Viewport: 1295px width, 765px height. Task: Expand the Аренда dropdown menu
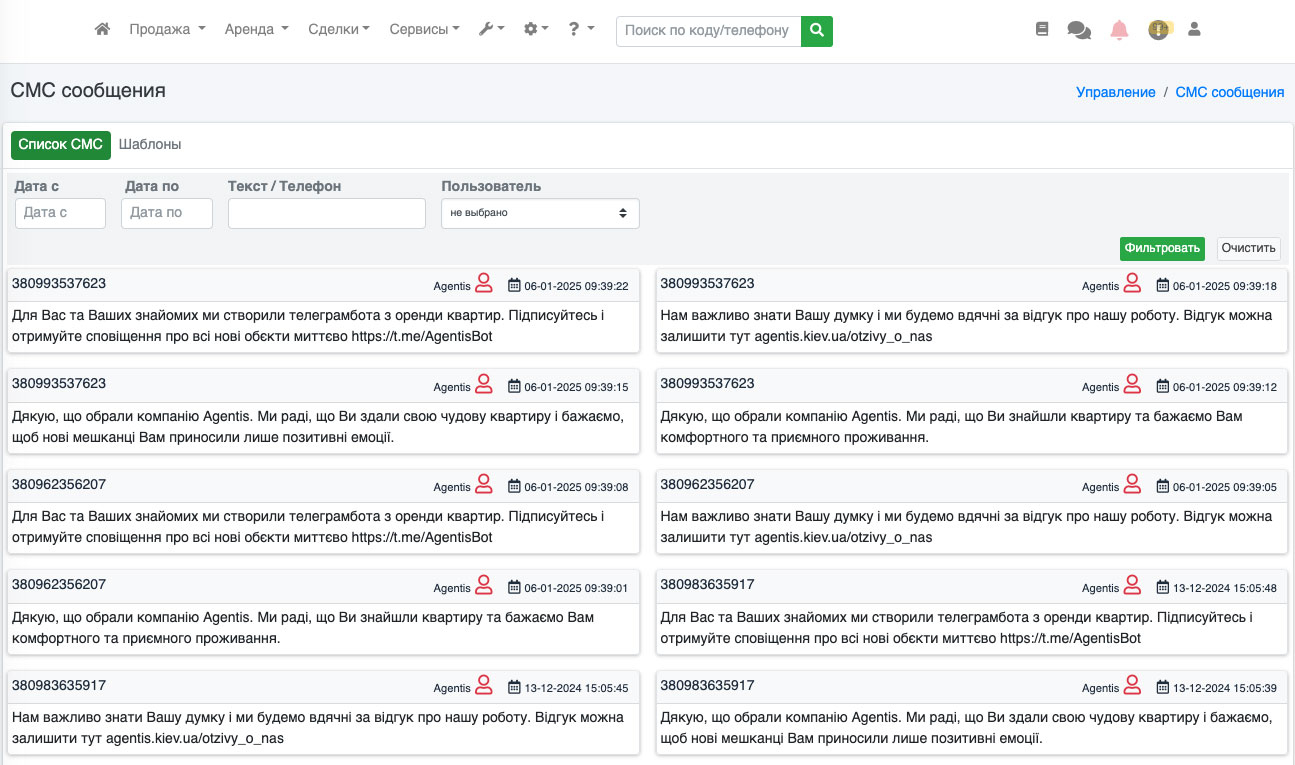pos(256,30)
